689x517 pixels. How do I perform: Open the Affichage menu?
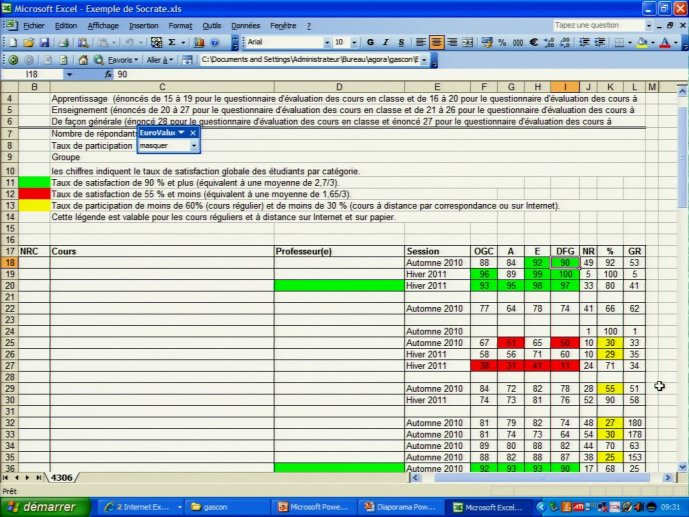pos(103,26)
